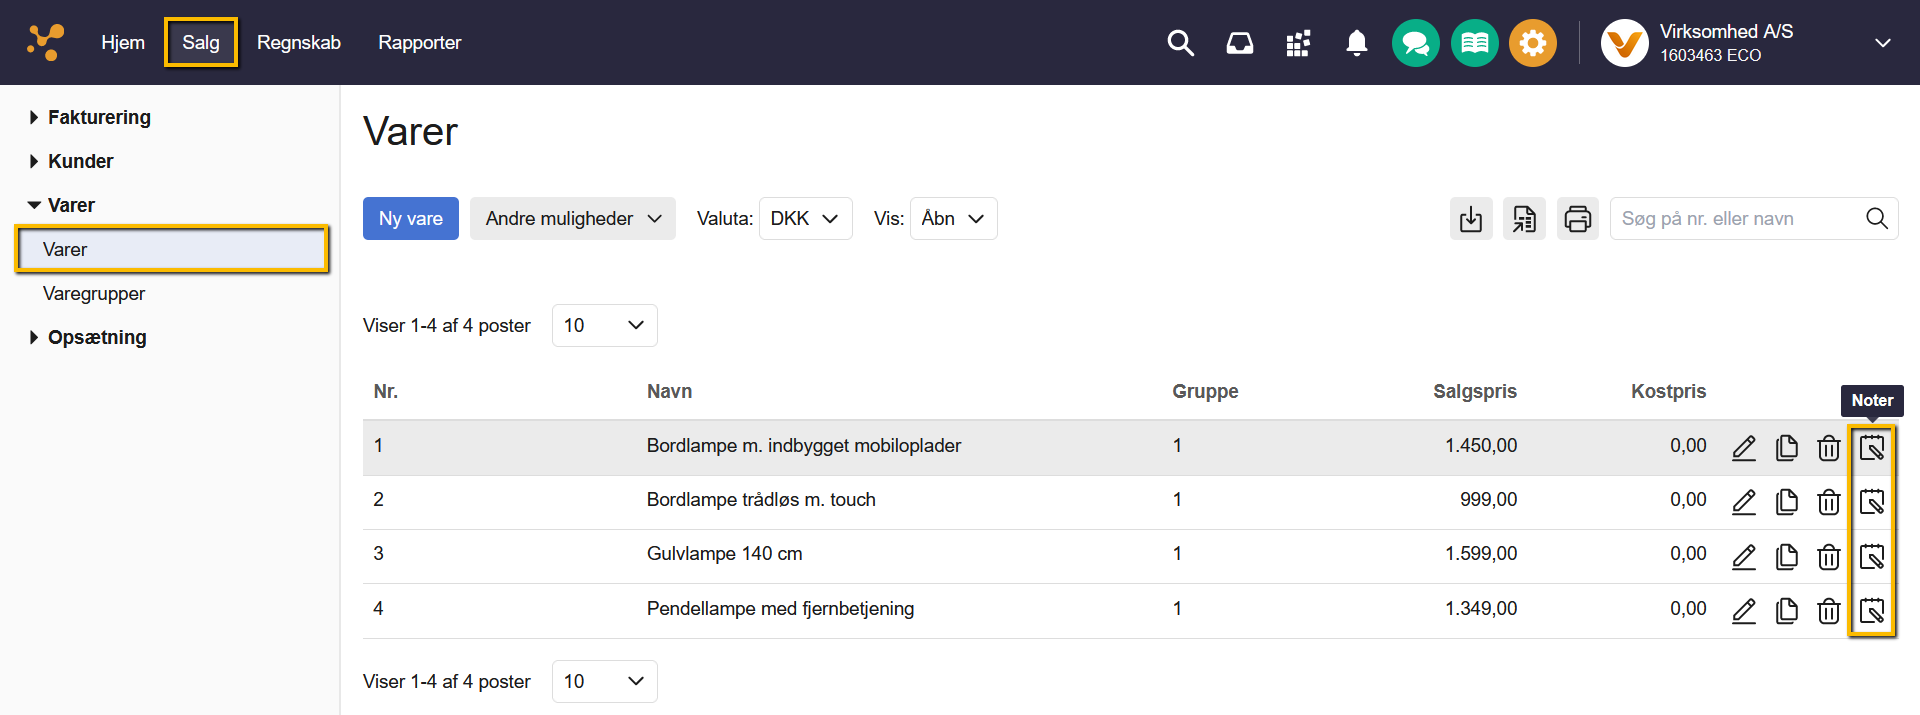Open the Vis Åbn dropdown
The width and height of the screenshot is (1920, 715).
[x=953, y=219]
